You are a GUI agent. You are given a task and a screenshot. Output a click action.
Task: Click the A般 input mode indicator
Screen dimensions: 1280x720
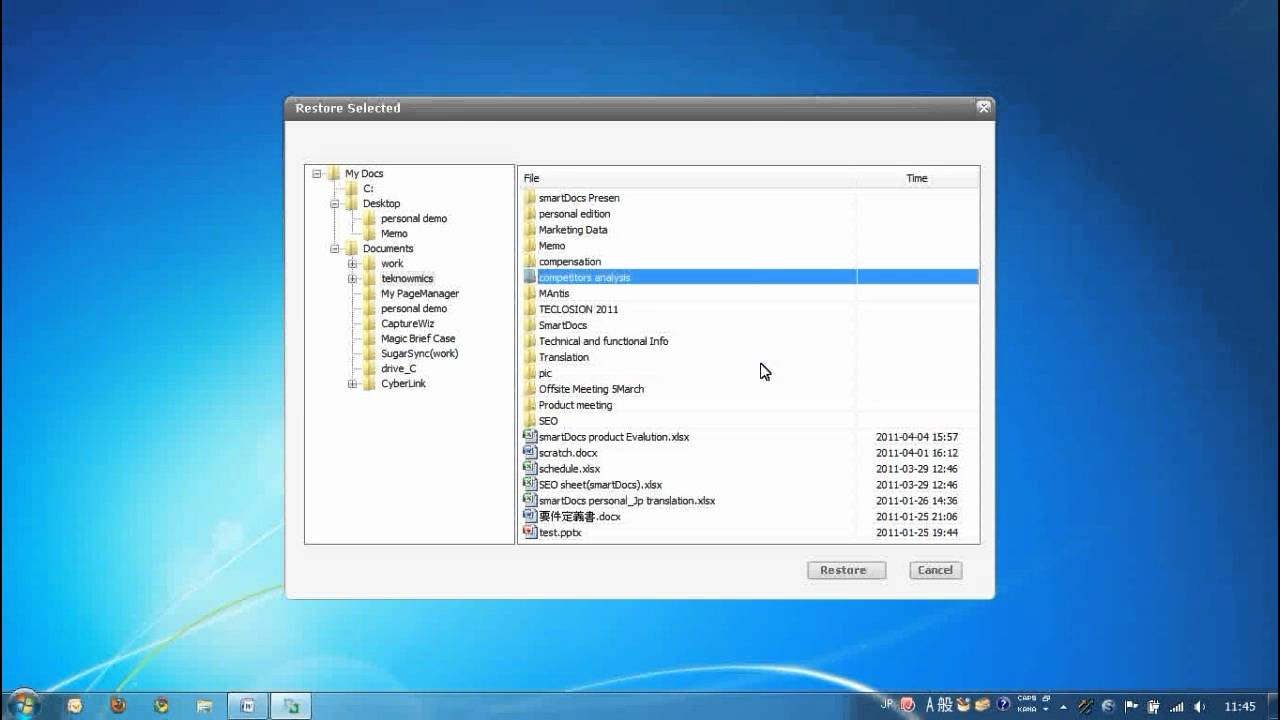click(938, 705)
